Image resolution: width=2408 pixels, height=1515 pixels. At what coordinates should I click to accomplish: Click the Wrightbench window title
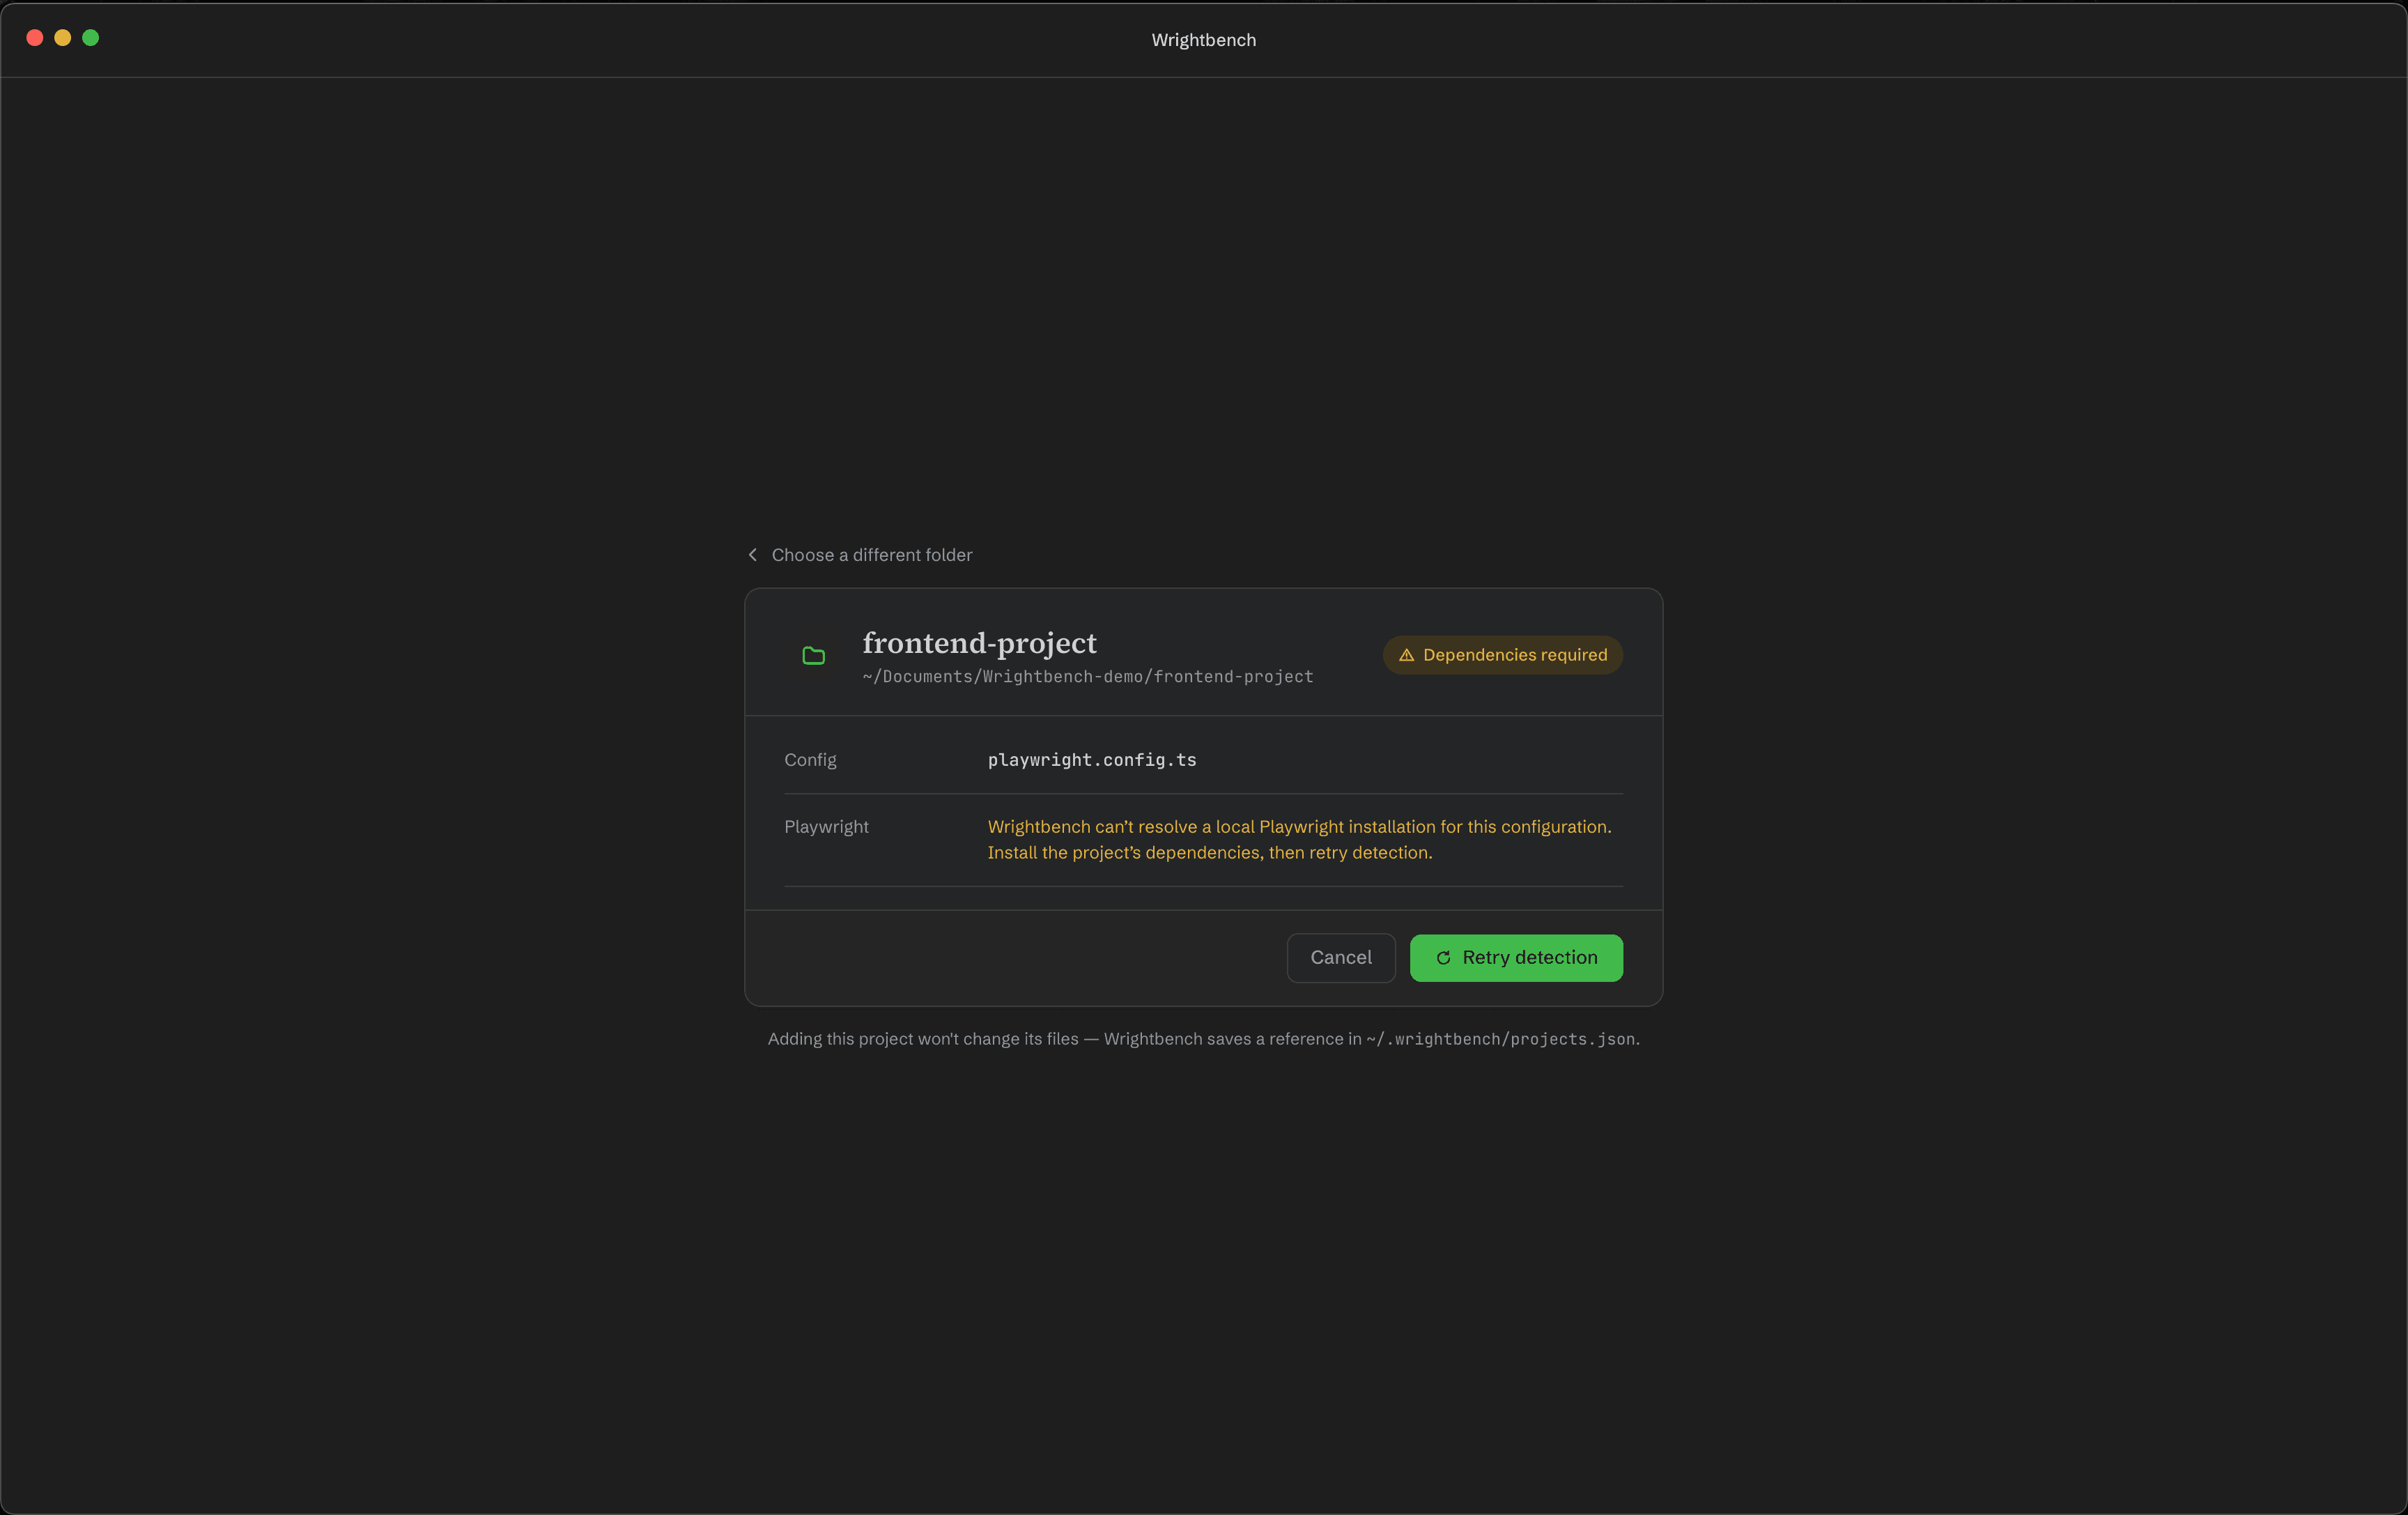[x=1203, y=40]
